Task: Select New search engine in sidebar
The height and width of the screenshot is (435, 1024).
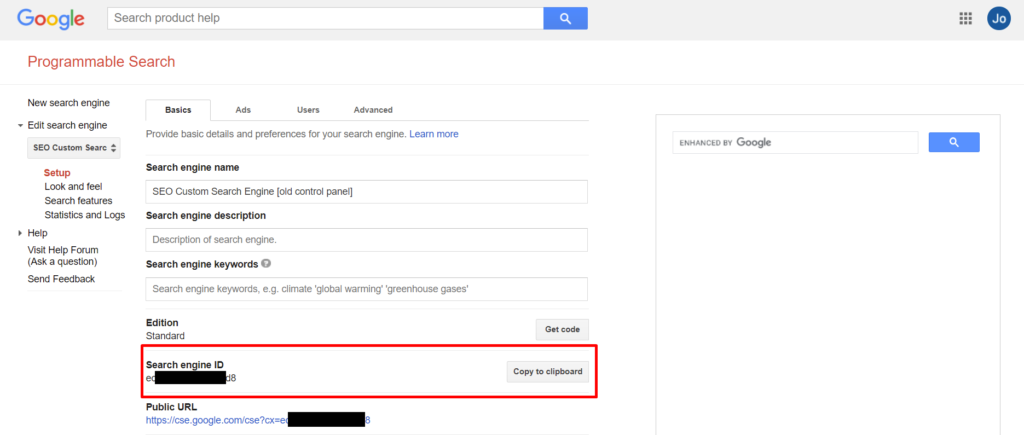Action: click(69, 103)
